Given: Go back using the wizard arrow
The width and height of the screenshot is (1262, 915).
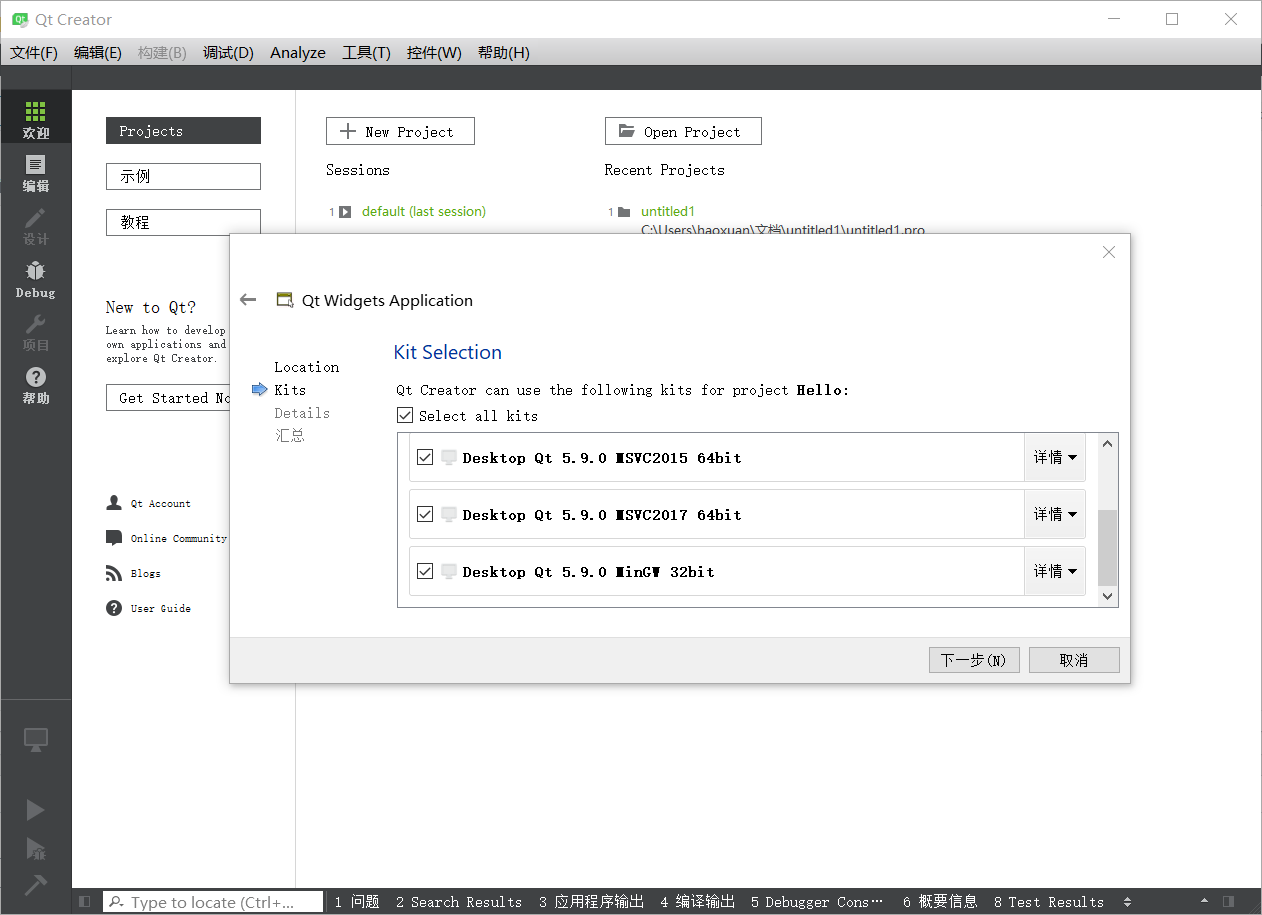Looking at the screenshot, I should (x=248, y=300).
